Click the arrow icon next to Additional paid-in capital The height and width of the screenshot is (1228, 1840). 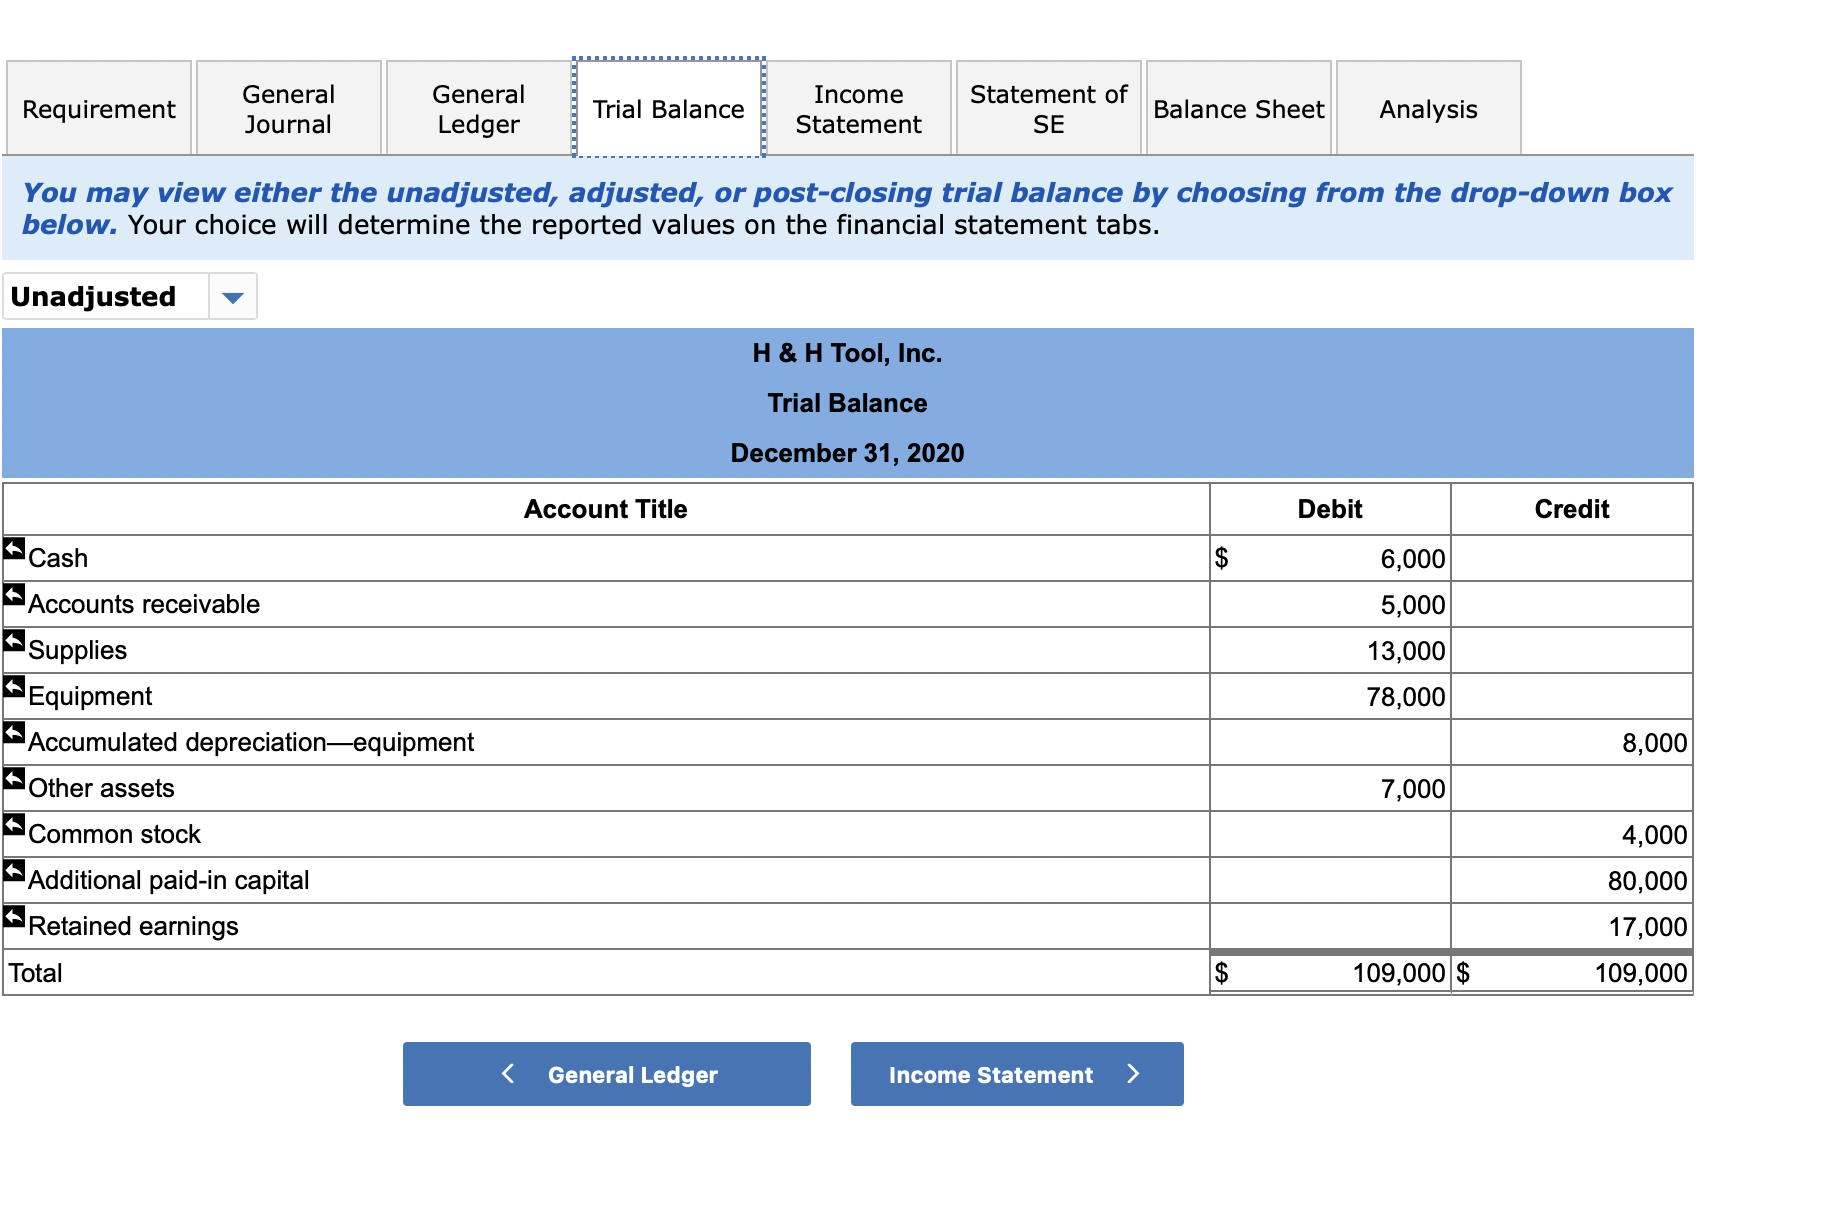(14, 870)
